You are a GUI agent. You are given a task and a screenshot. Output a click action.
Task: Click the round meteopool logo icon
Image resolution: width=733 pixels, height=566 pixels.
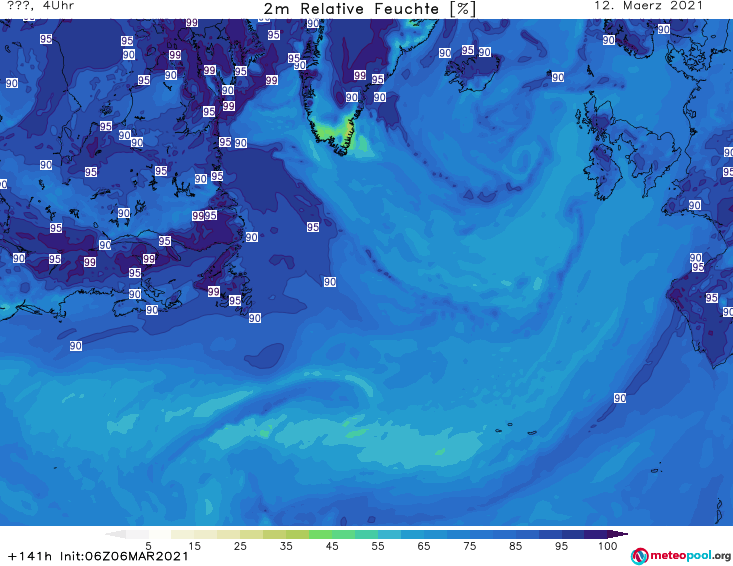[639, 556]
